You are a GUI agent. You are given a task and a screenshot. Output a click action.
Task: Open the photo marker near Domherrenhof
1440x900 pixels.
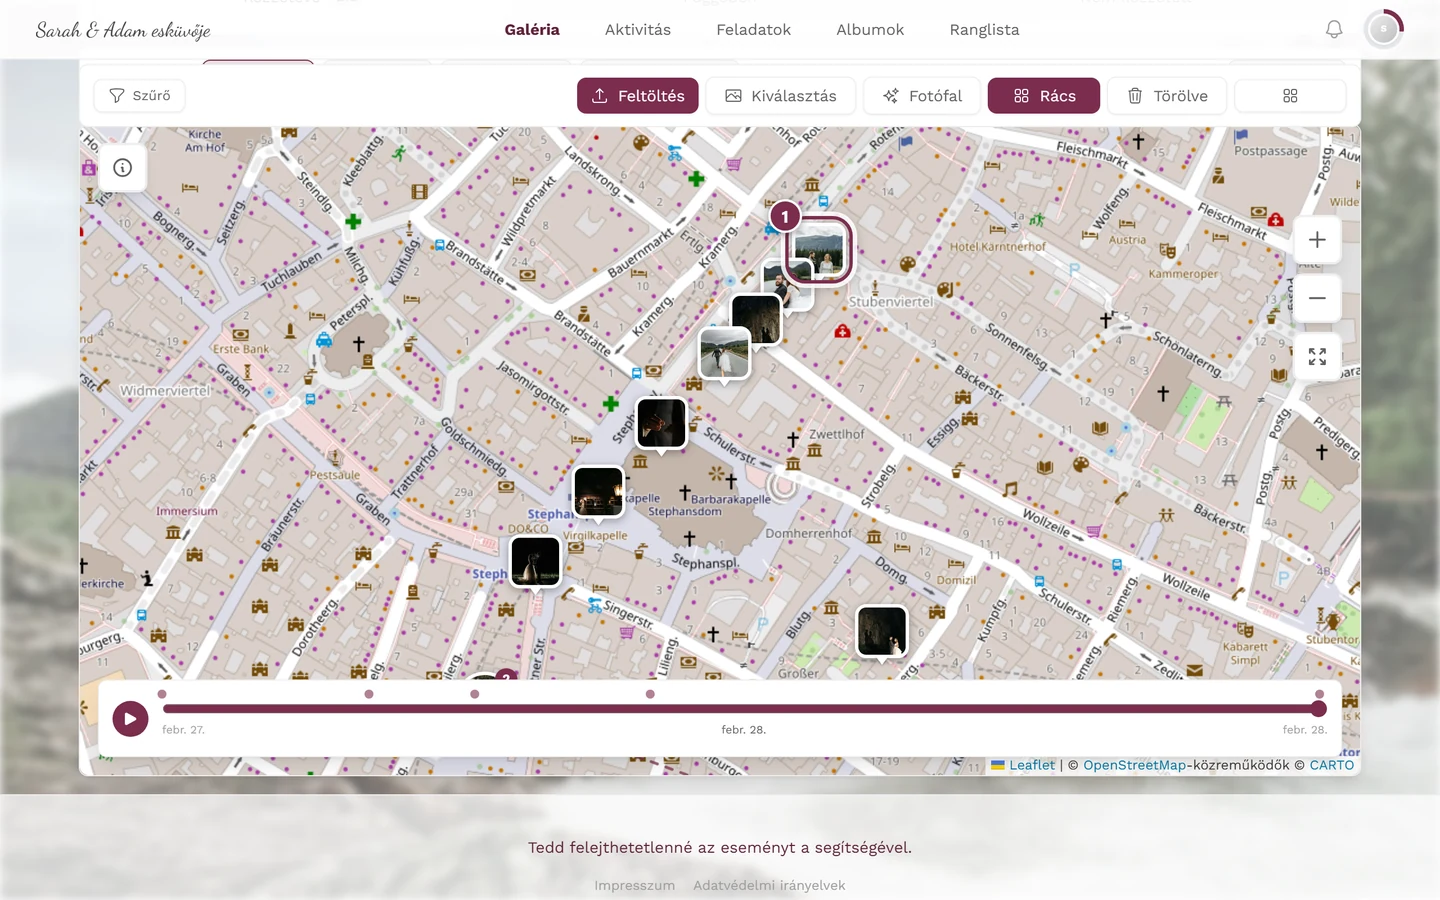pos(882,631)
